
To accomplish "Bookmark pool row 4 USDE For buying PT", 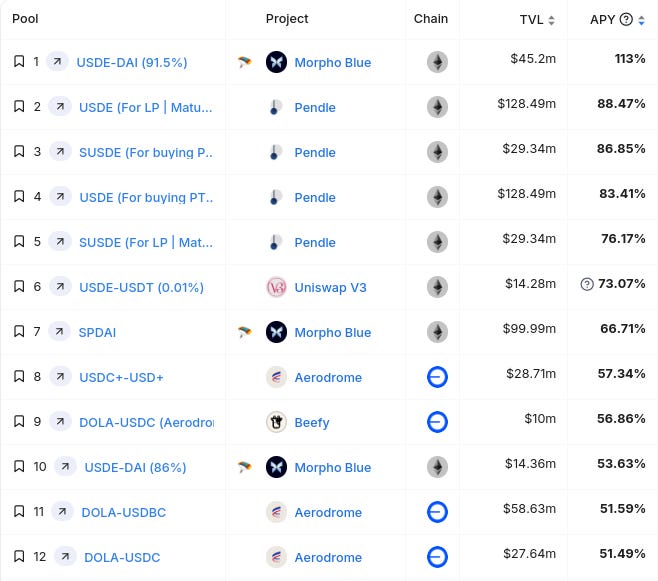I will 19,196.
